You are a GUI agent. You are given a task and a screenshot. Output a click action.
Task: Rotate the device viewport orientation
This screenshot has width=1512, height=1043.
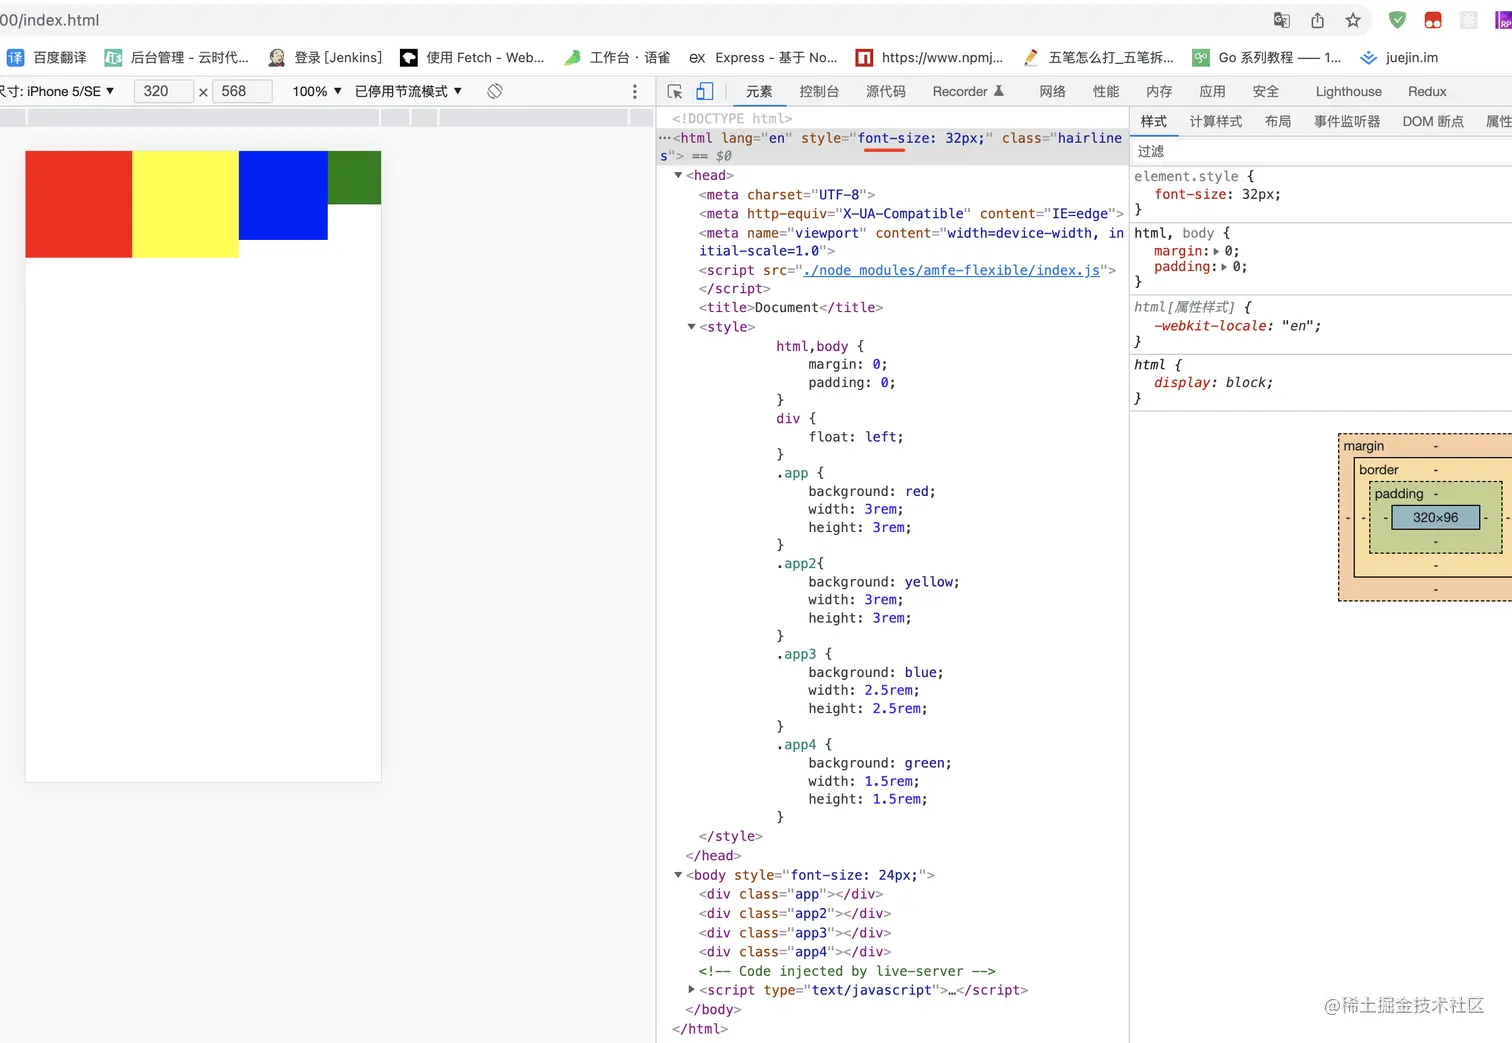click(x=494, y=91)
